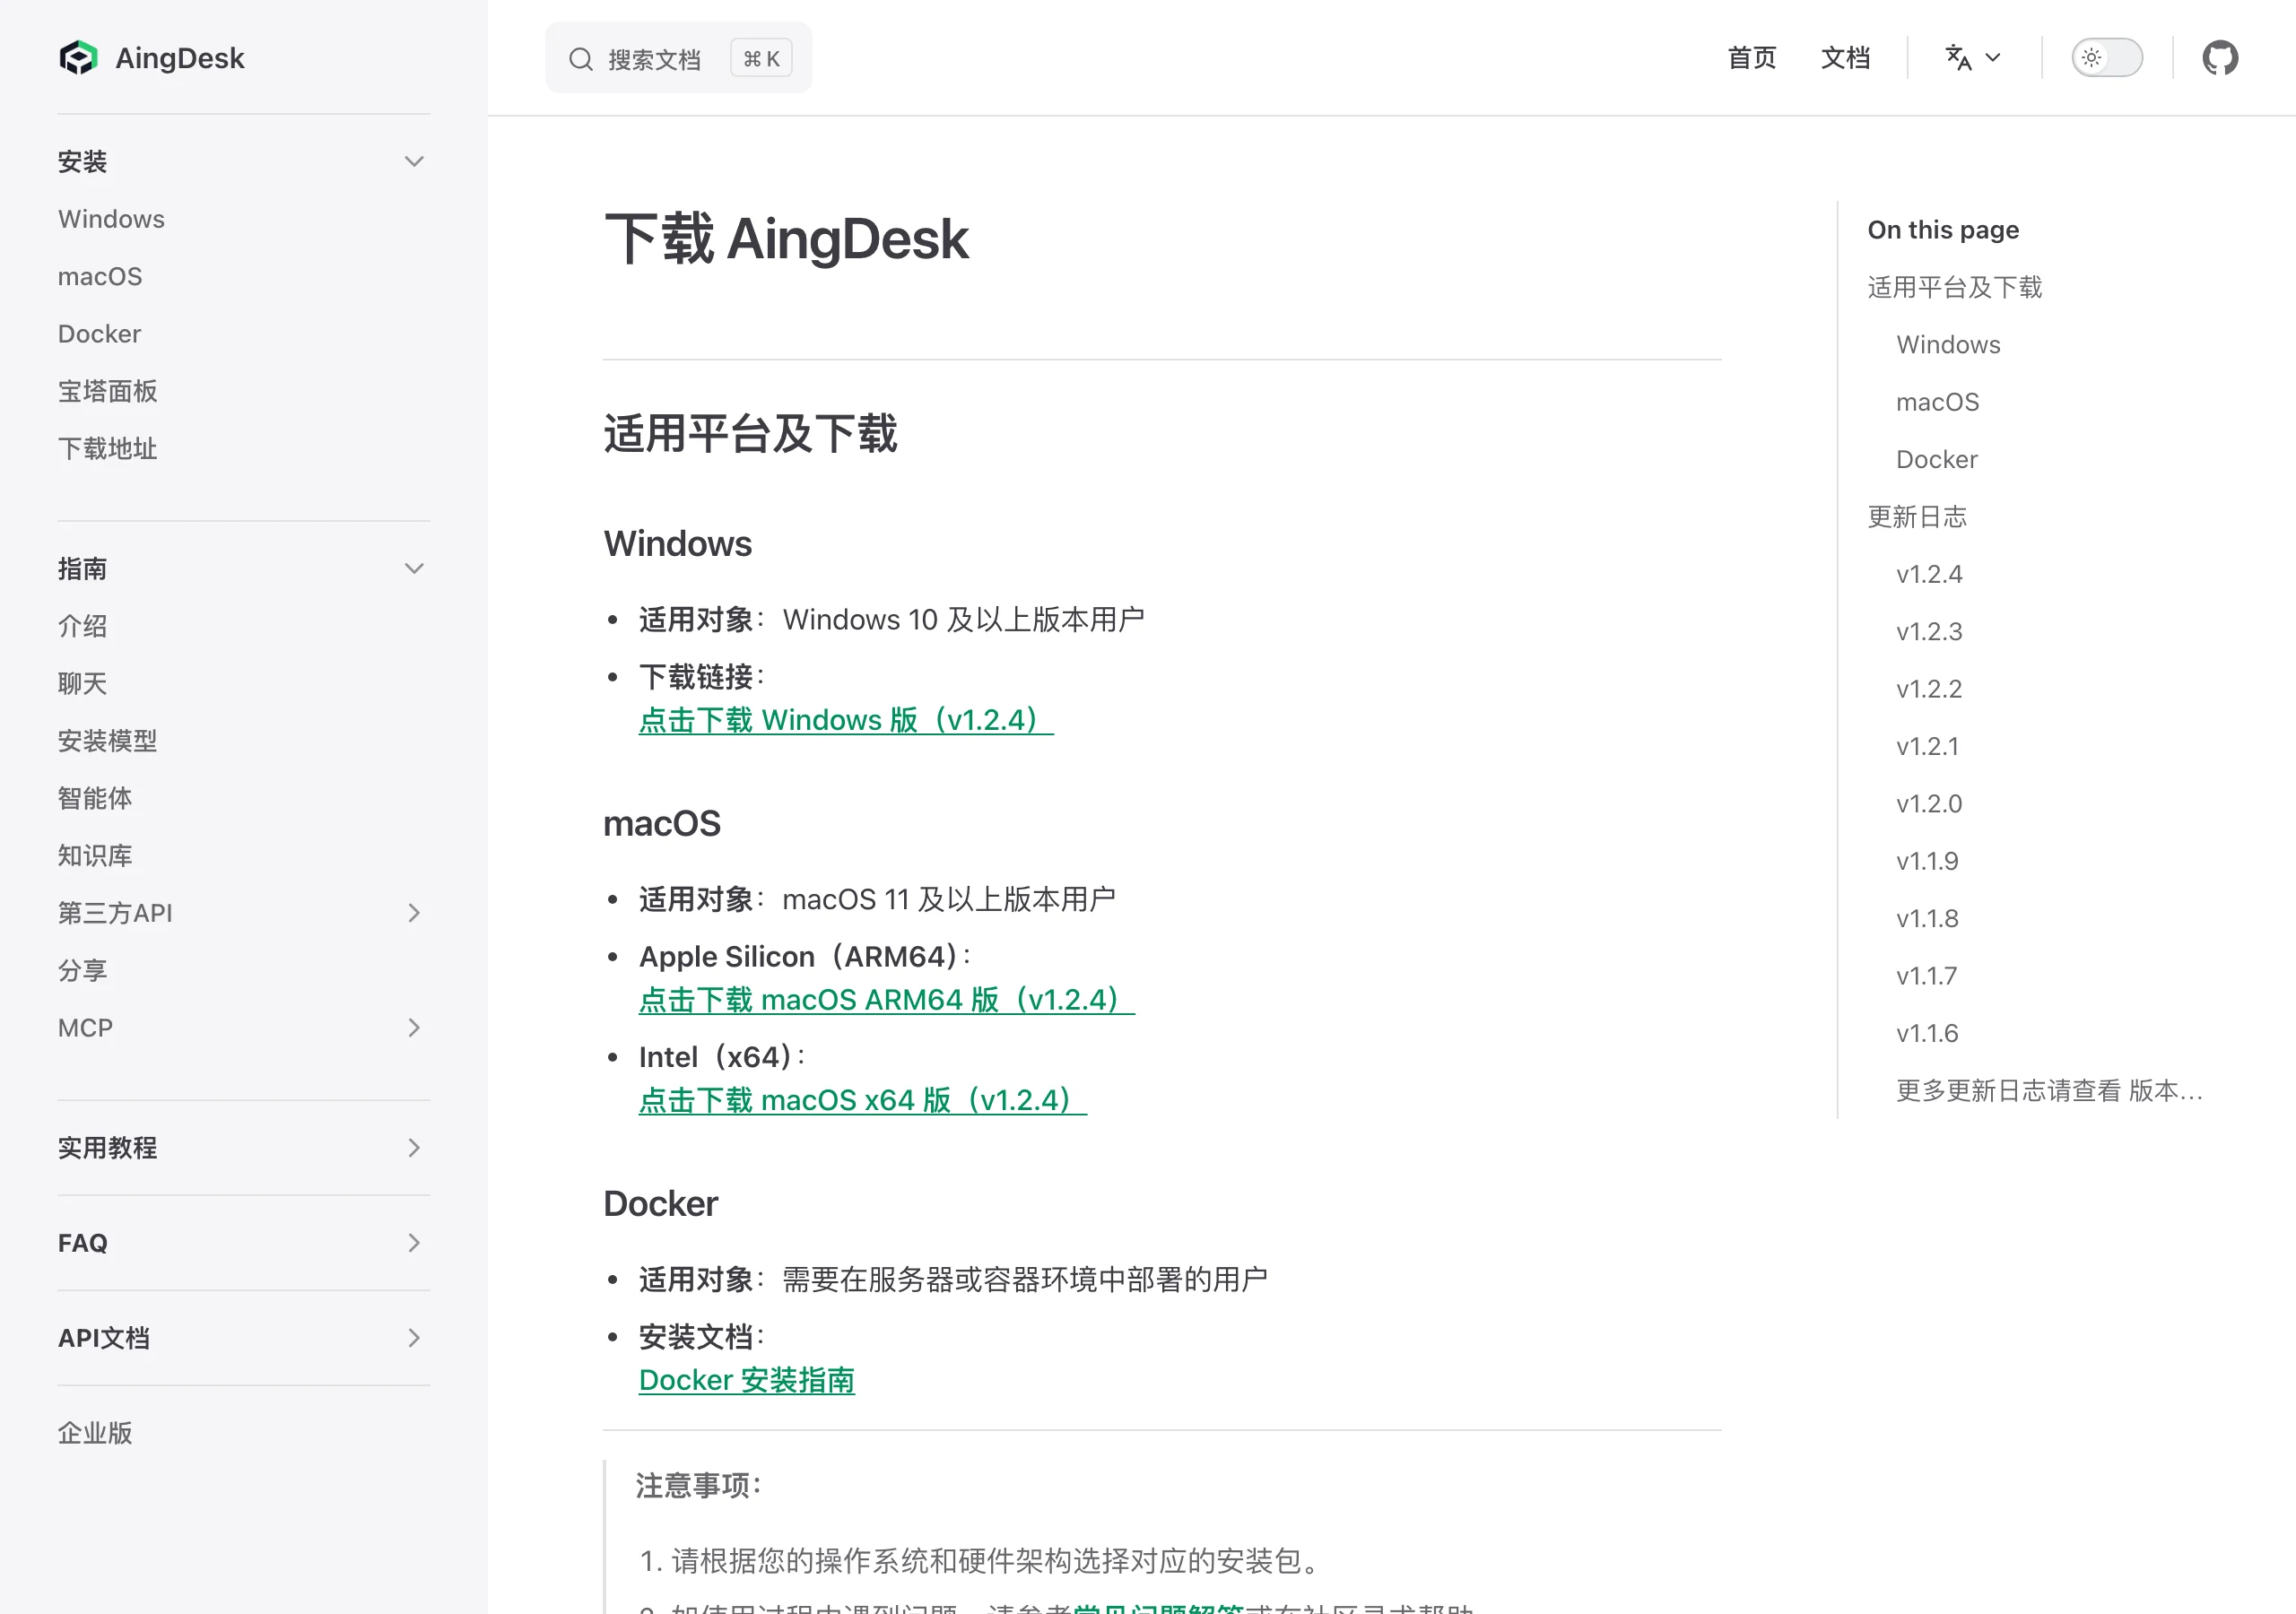Jump to Docker in On this page
This screenshot has width=2296, height=1614.
tap(1936, 459)
